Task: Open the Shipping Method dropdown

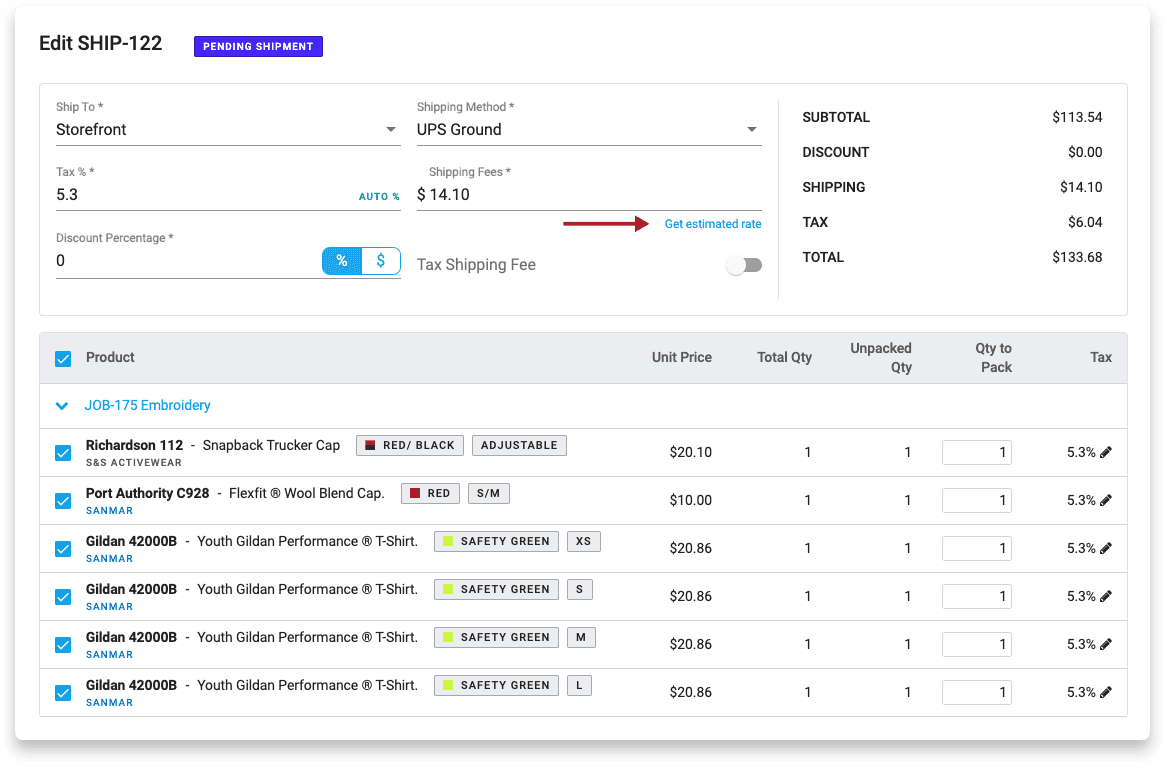Action: [588, 130]
